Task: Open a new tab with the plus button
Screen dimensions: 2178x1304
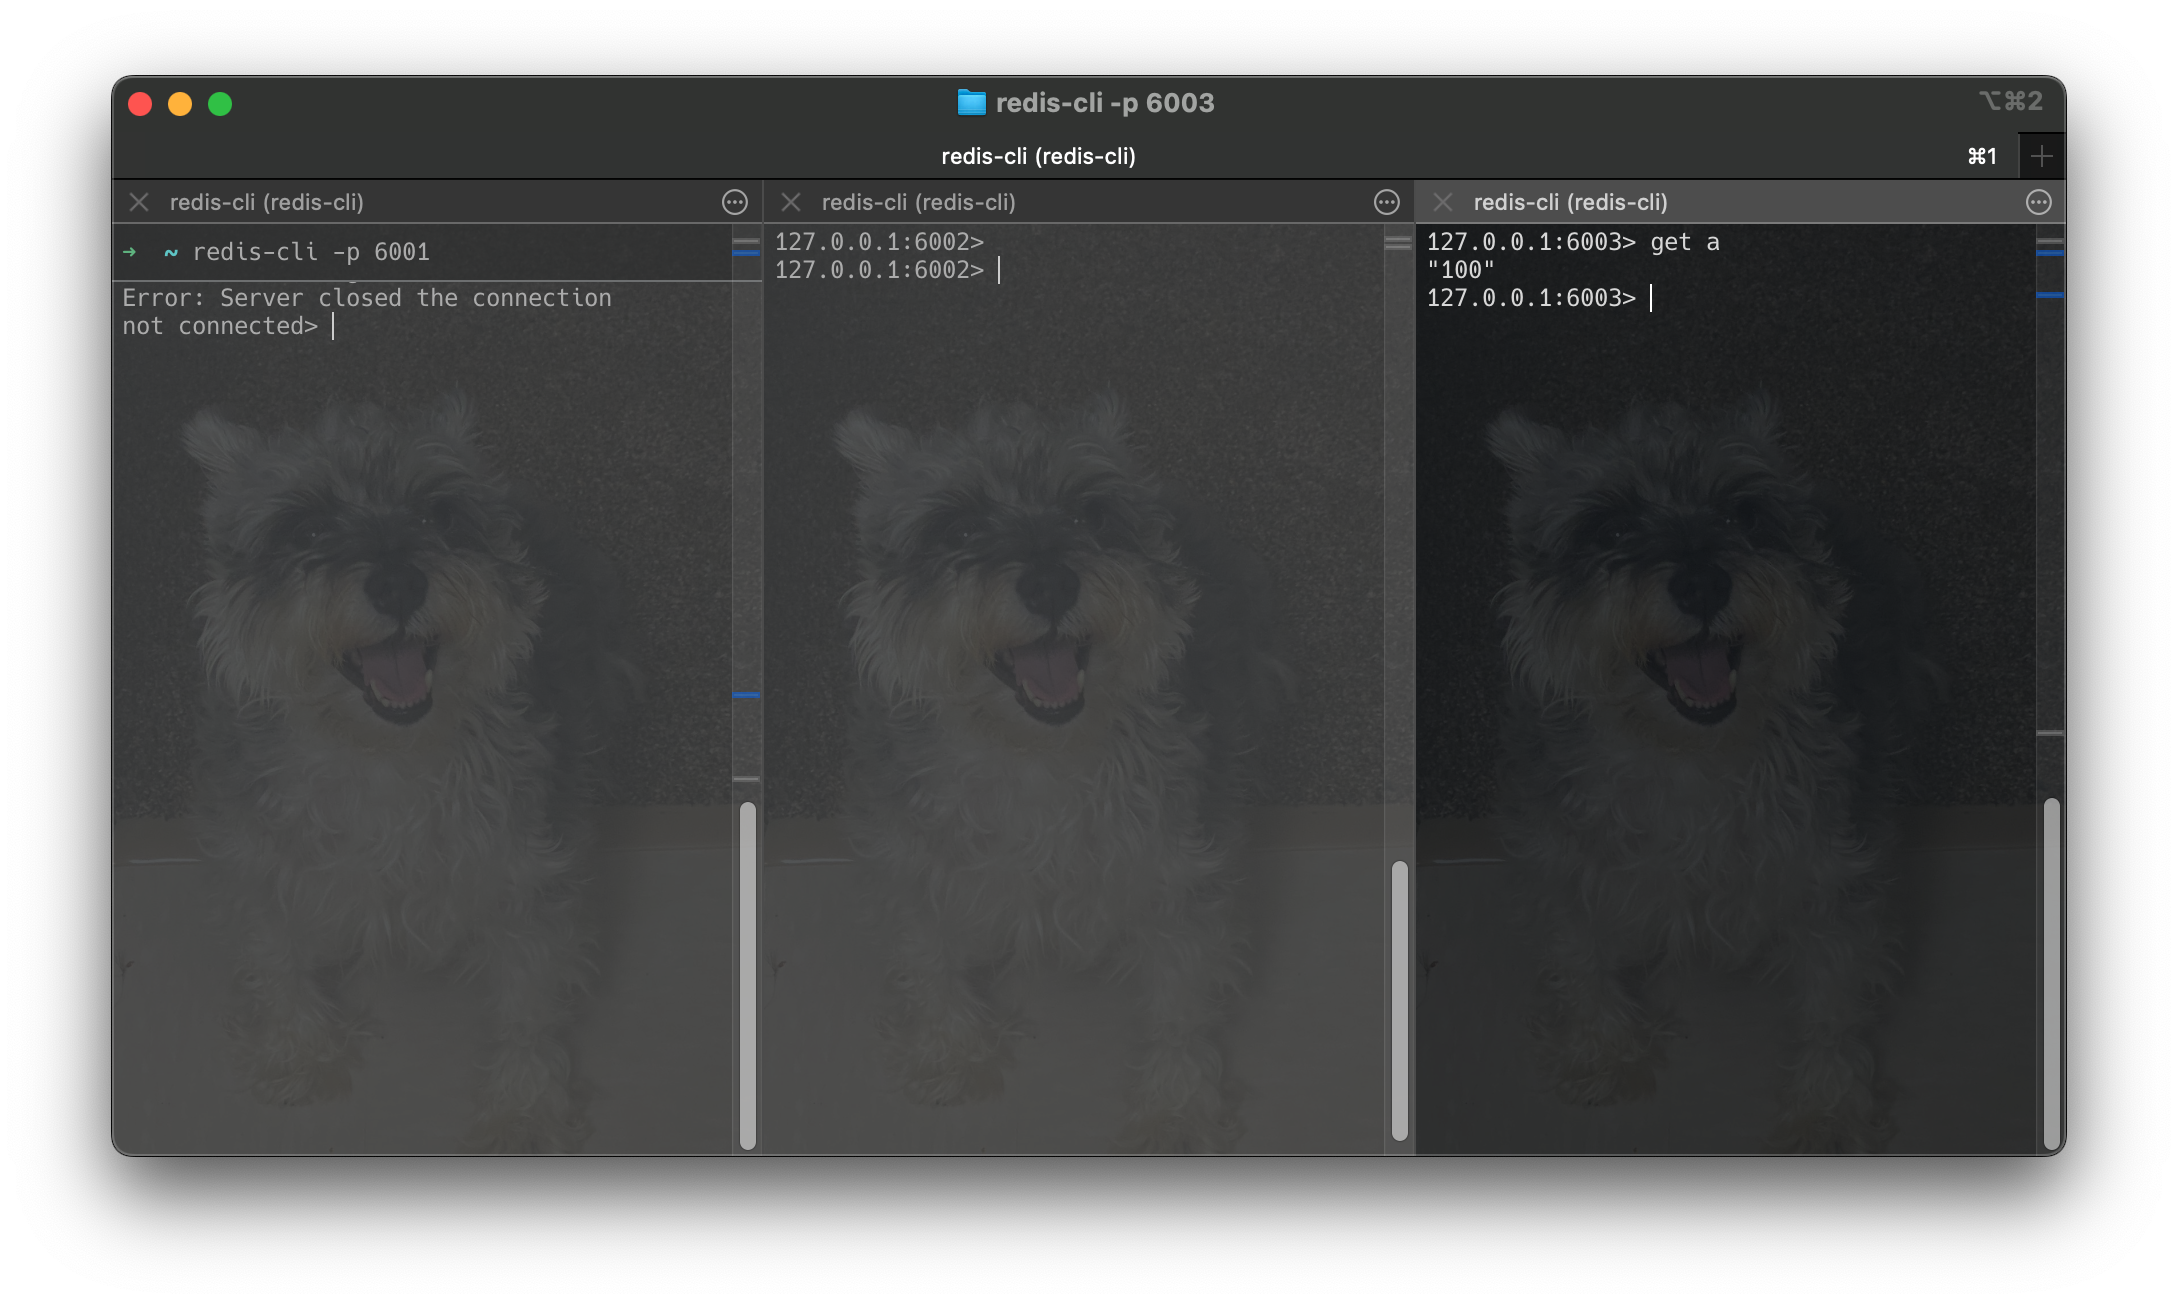Action: [2043, 156]
